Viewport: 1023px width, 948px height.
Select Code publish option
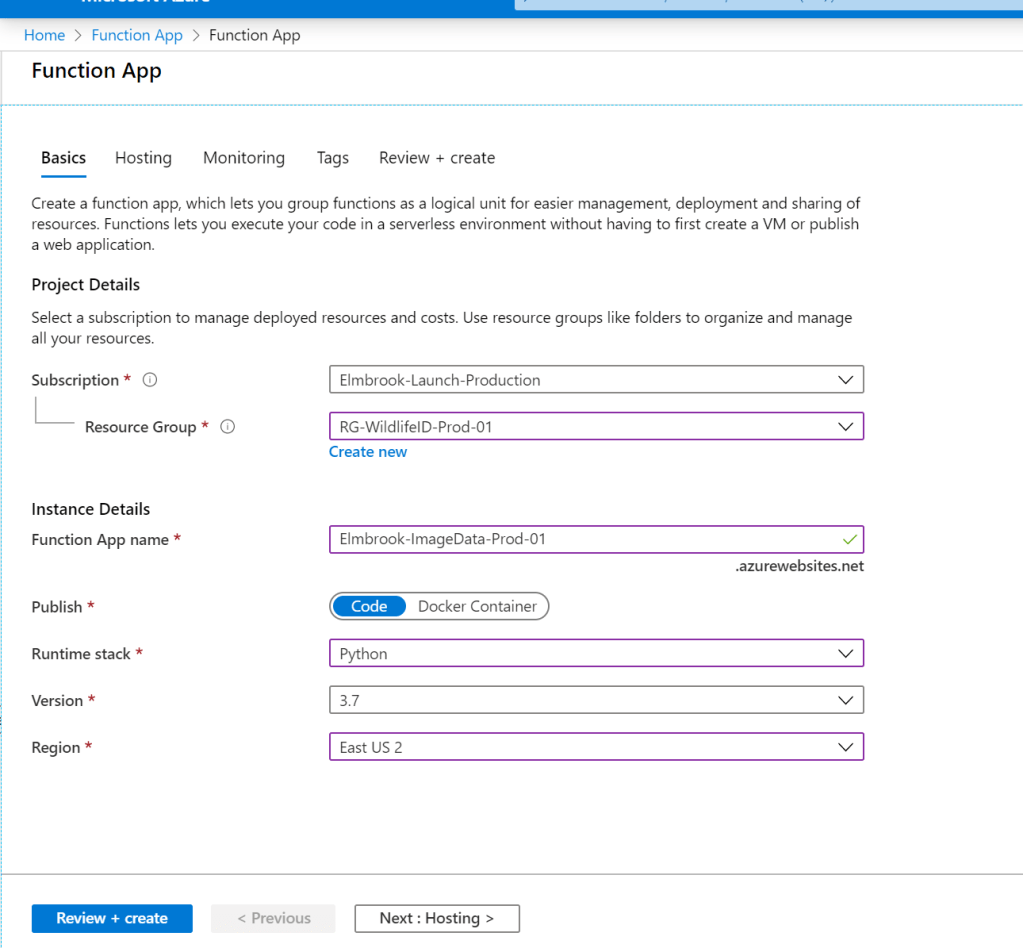(x=369, y=606)
